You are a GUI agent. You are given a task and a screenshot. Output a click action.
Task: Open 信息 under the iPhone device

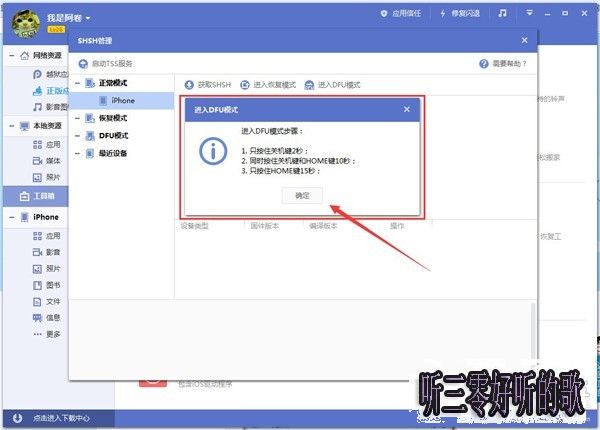click(x=47, y=318)
